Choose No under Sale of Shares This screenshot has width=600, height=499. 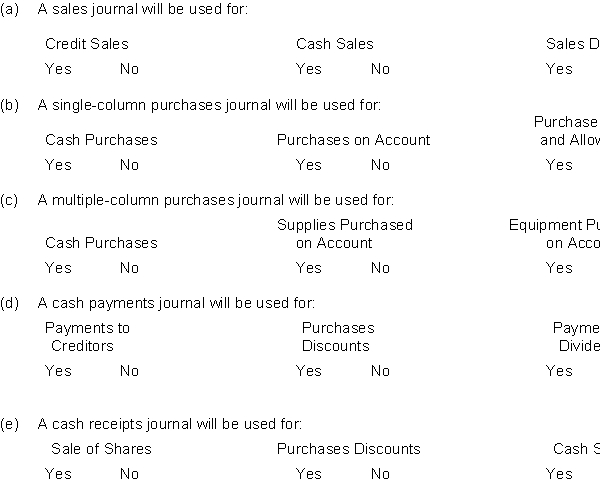point(129,474)
